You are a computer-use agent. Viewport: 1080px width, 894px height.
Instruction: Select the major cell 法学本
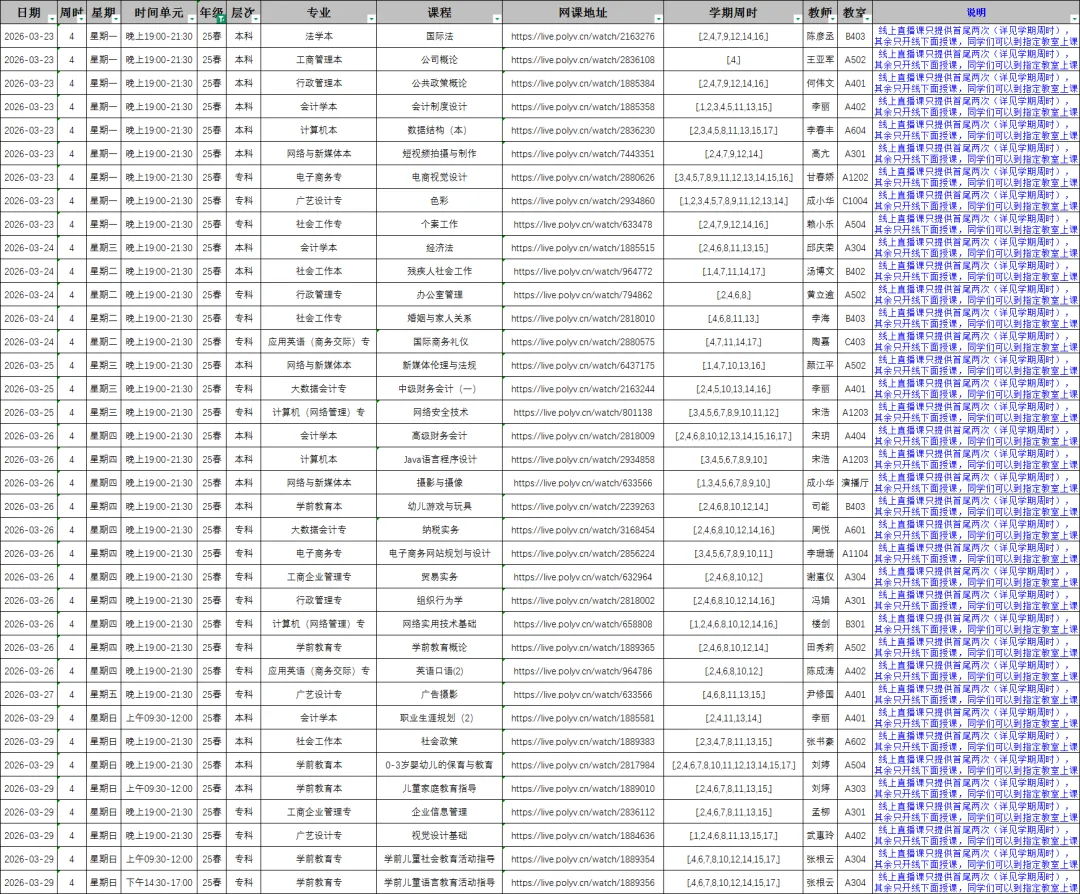coord(319,36)
